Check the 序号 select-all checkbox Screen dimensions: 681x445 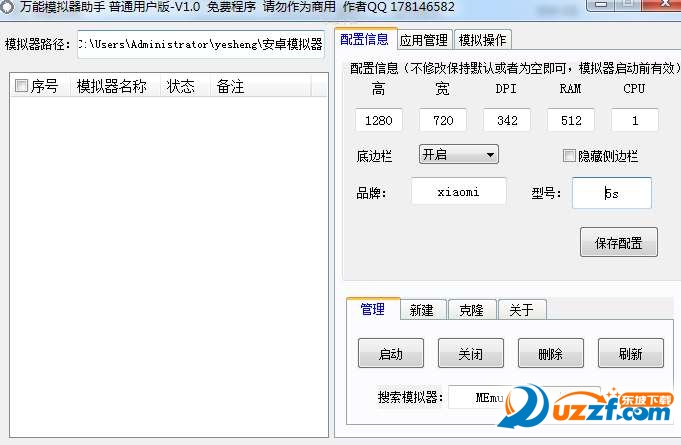pyautogui.click(x=22, y=87)
